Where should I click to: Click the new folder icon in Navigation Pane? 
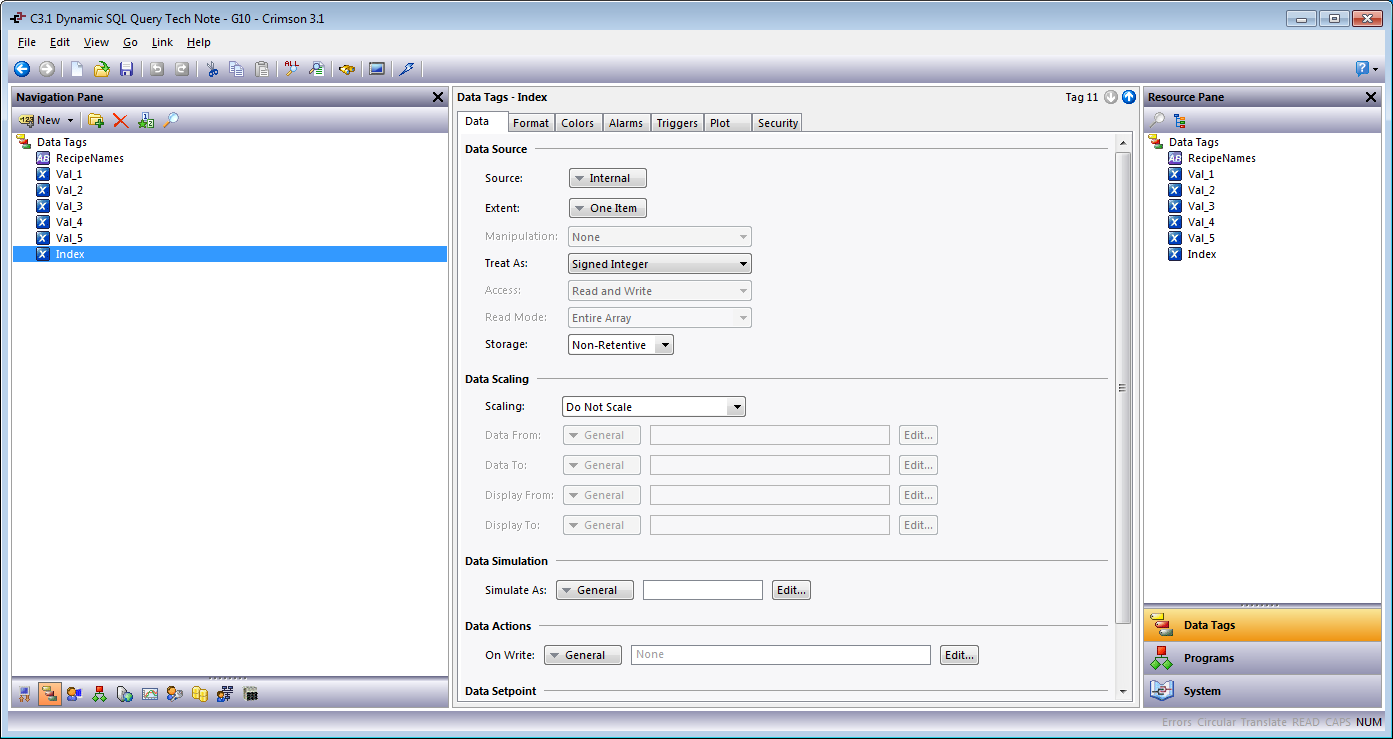pos(96,120)
